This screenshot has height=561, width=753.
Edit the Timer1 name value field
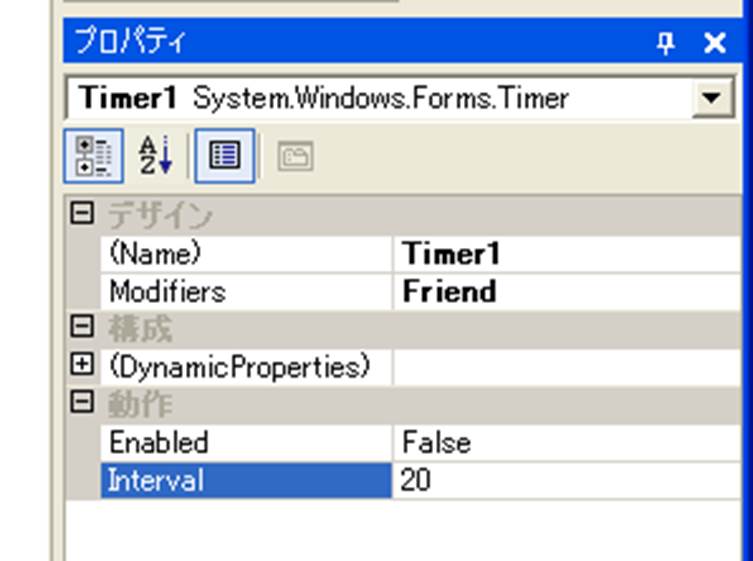(565, 253)
